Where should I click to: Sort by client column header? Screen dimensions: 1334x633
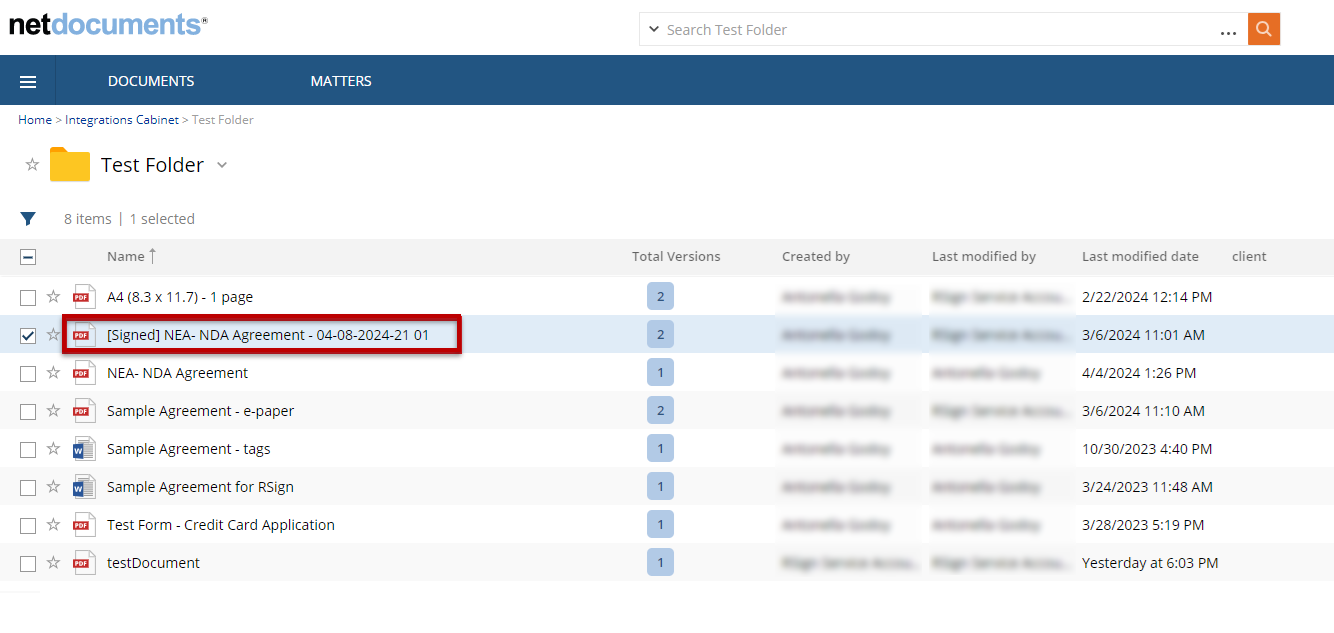1249,256
